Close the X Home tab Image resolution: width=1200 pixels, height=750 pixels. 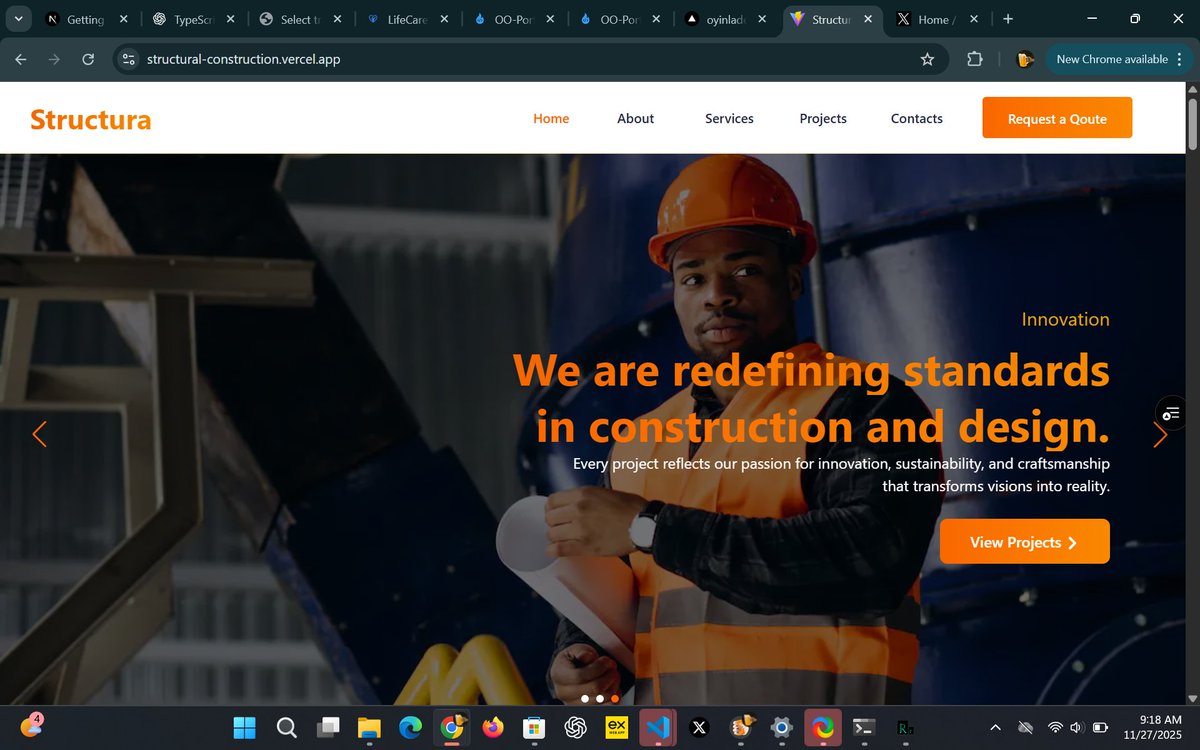974,19
